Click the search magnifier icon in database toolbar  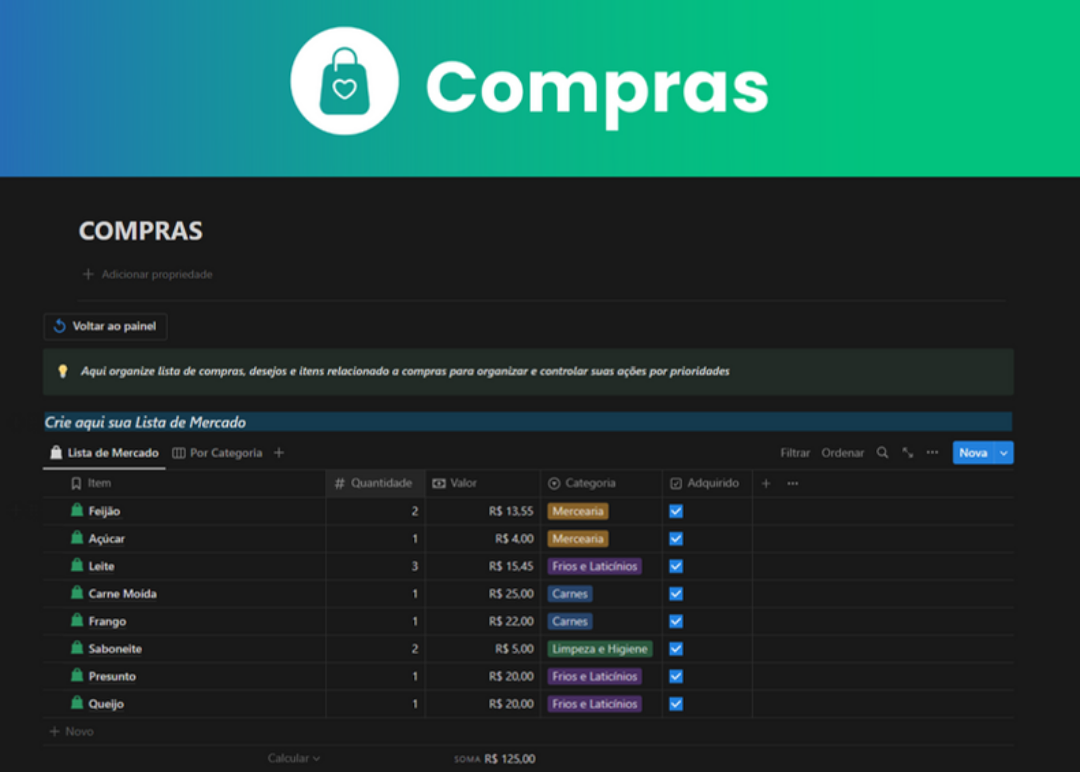pos(882,453)
